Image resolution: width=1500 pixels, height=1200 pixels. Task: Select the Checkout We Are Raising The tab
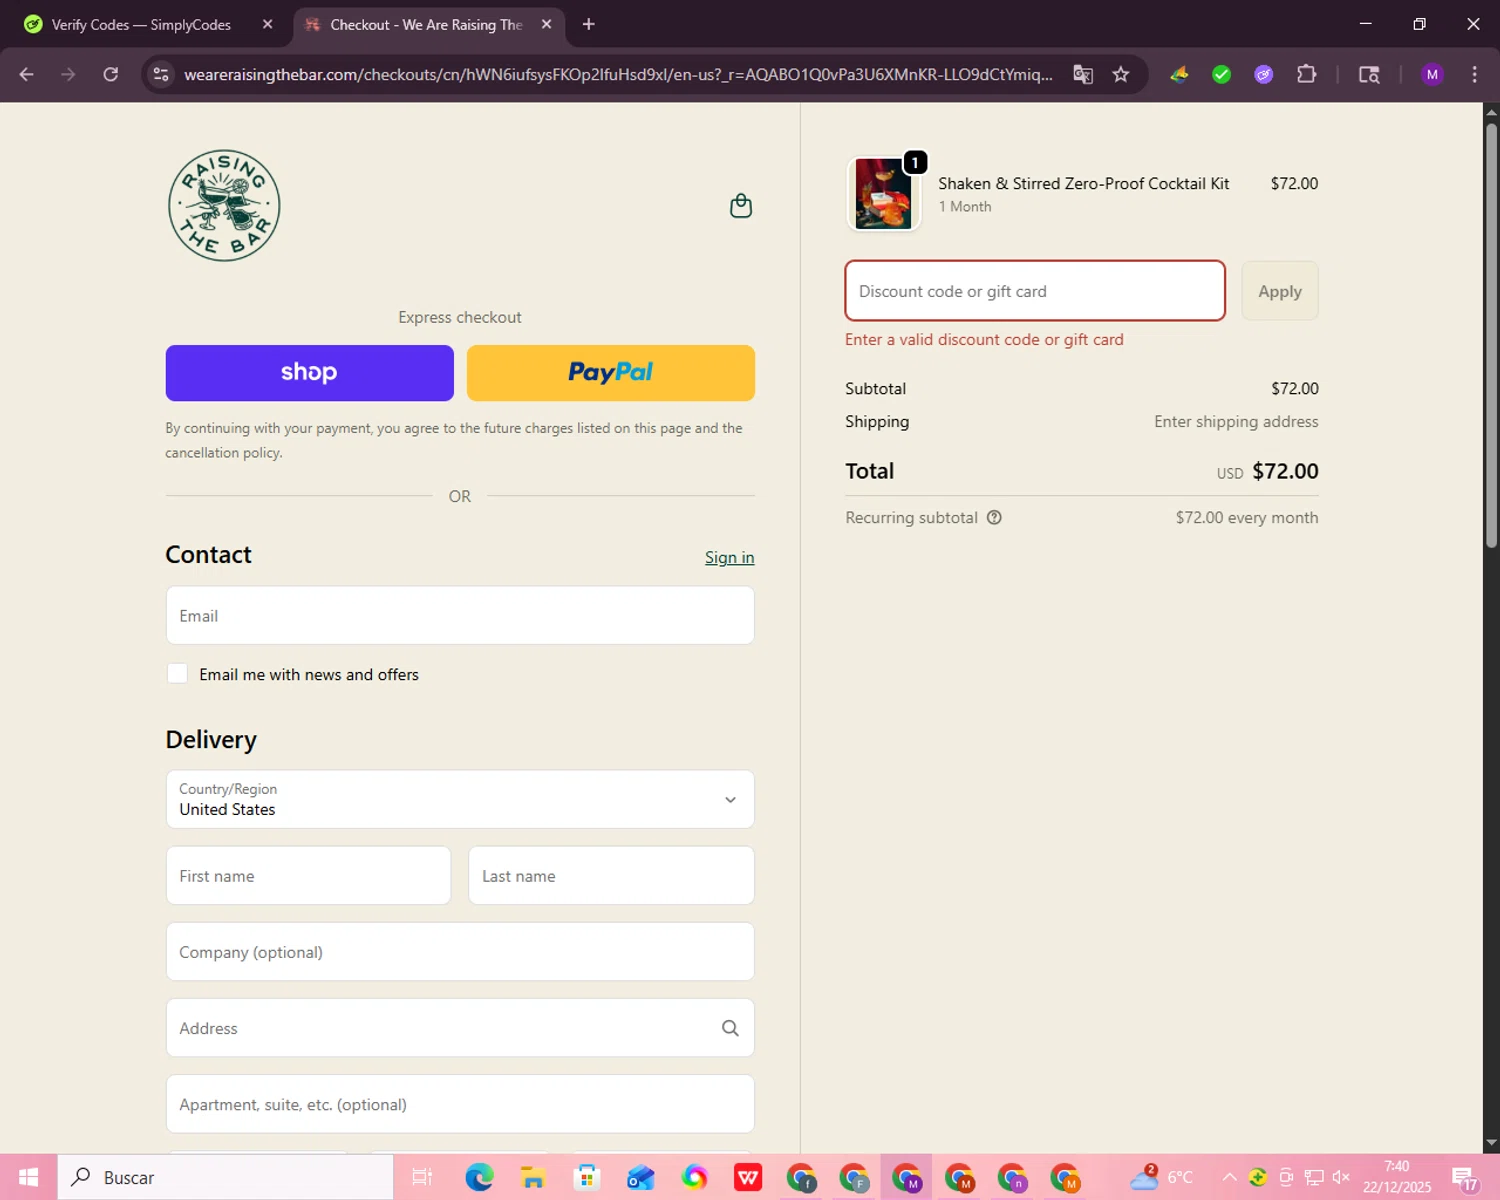[428, 24]
